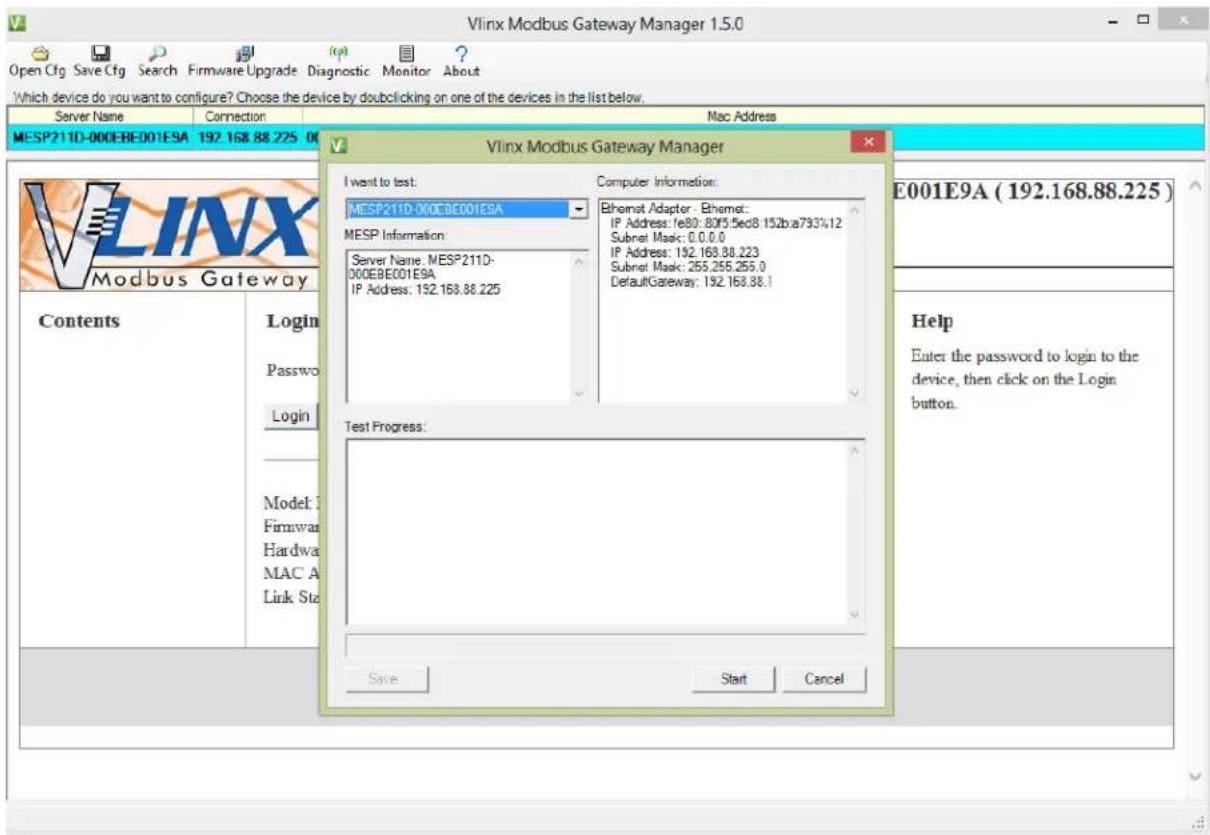Screen dimensions: 1210x835
Task: Click the Test Progress box scrollbar
Action: [x=855, y=532]
